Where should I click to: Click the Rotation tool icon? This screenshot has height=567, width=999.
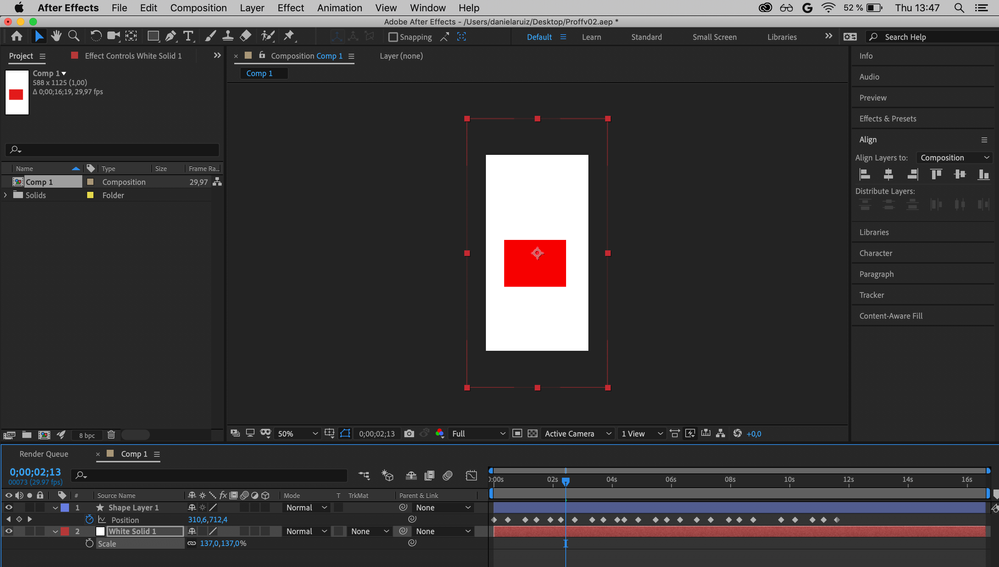tap(95, 37)
